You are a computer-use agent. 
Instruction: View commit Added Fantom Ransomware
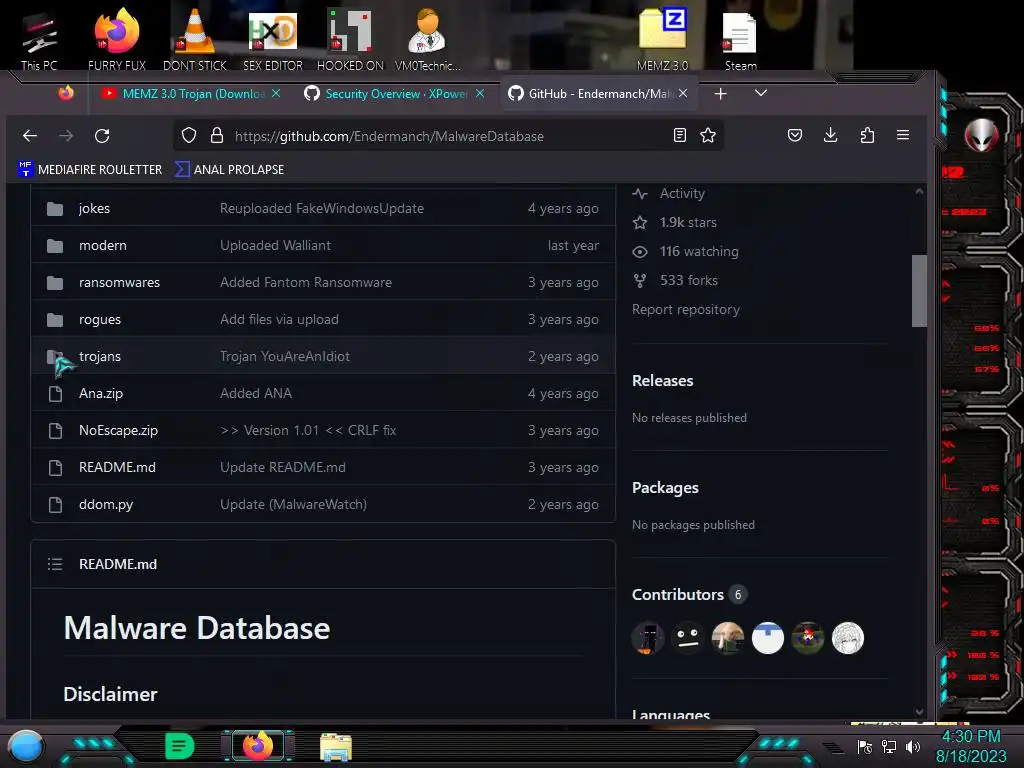pyautogui.click(x=306, y=283)
